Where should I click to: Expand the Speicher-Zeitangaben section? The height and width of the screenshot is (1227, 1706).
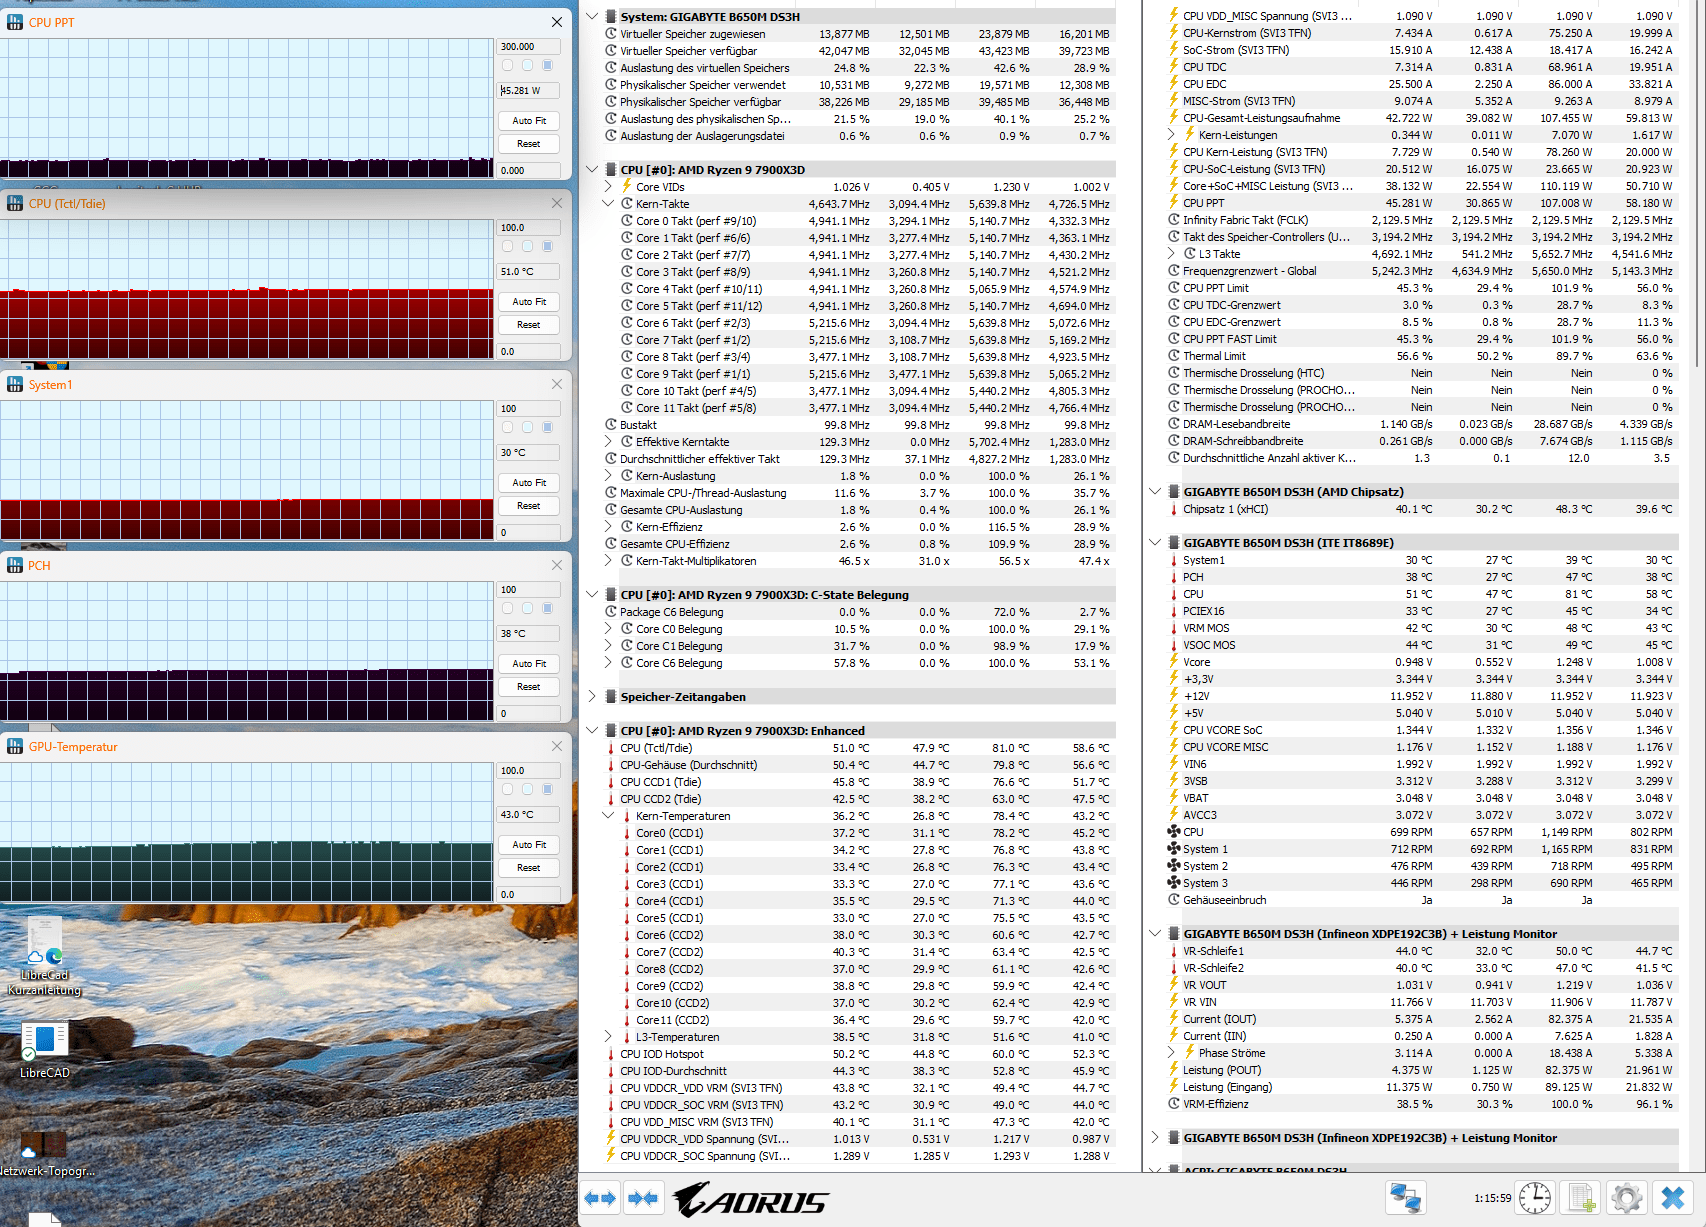point(592,697)
